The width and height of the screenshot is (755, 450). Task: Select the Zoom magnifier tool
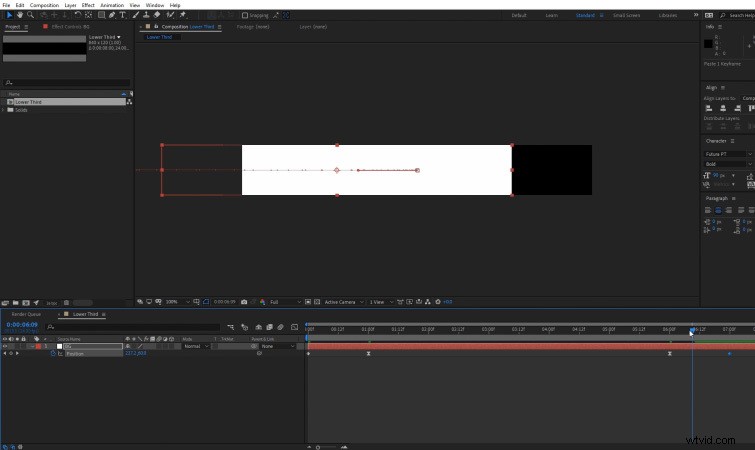coord(30,15)
